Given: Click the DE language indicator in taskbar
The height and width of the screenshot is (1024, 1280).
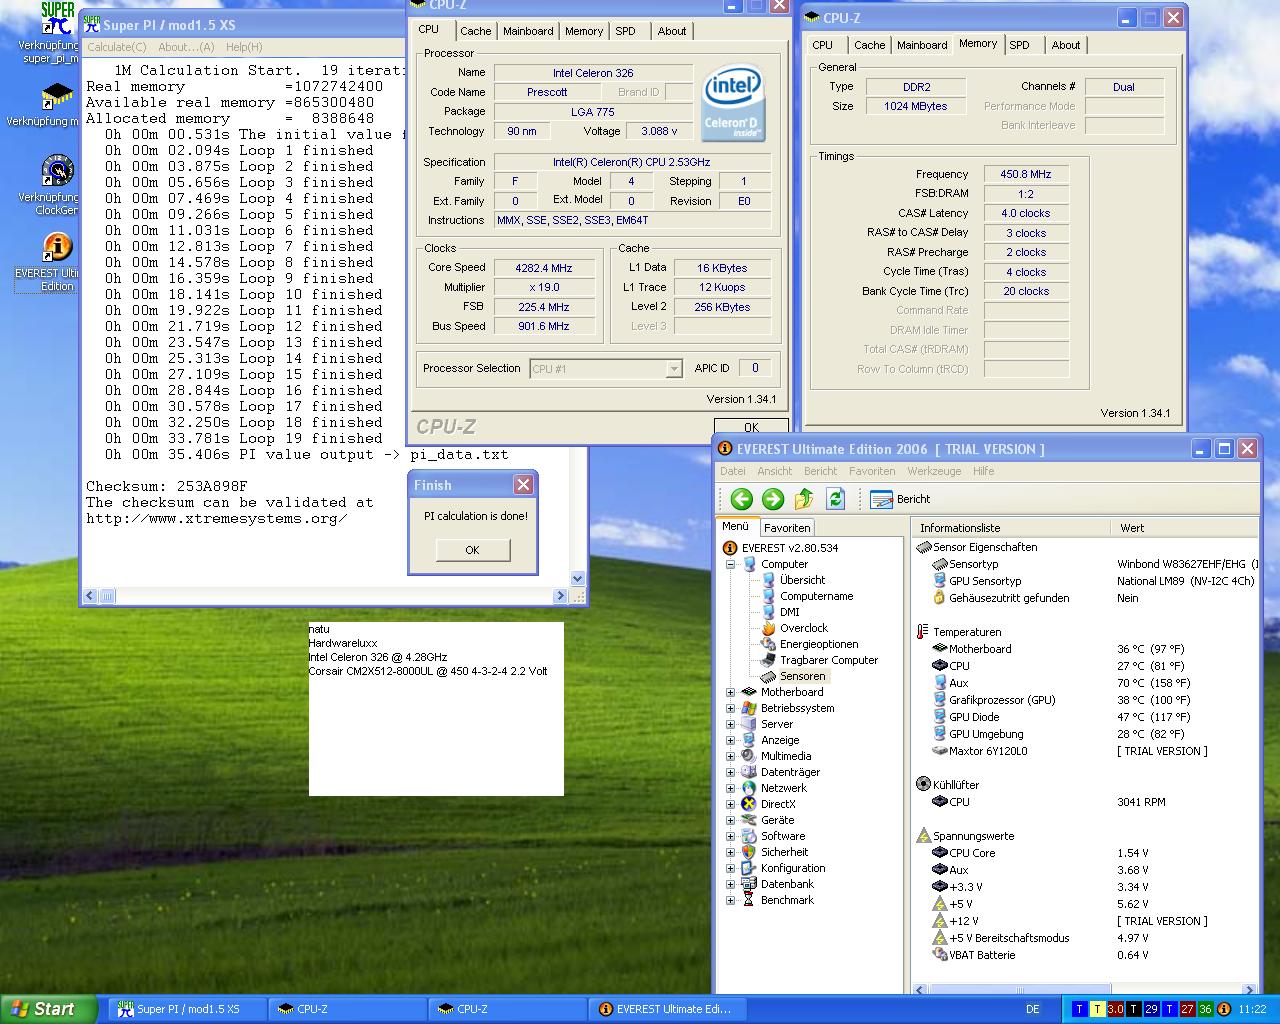Looking at the screenshot, I should [1033, 1009].
